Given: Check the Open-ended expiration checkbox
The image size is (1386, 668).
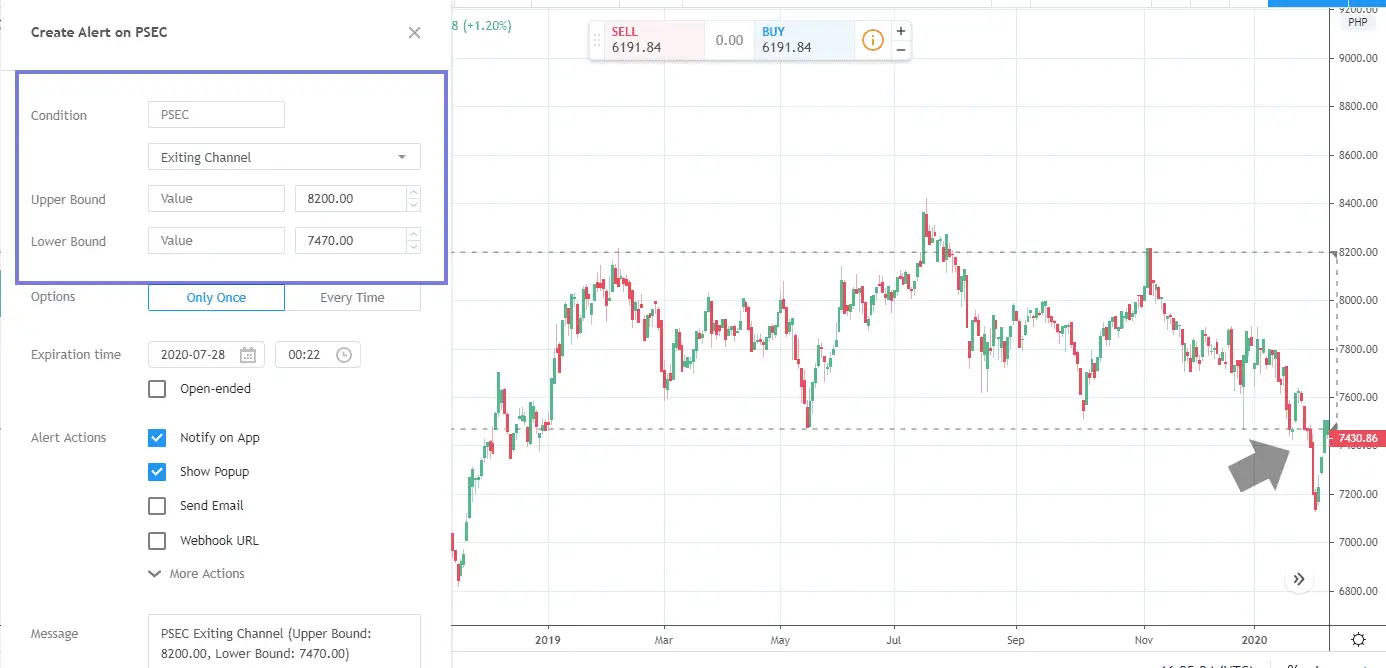Looking at the screenshot, I should (x=157, y=389).
